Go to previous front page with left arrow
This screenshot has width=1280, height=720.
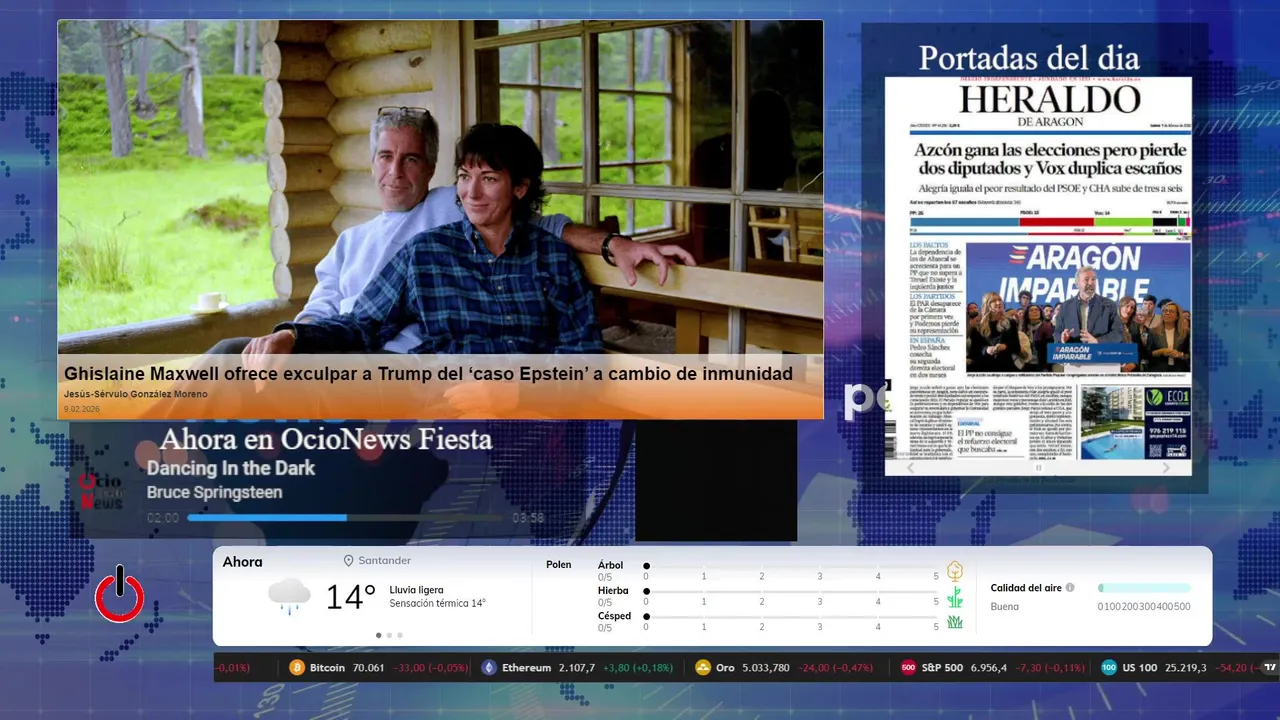click(x=910, y=467)
